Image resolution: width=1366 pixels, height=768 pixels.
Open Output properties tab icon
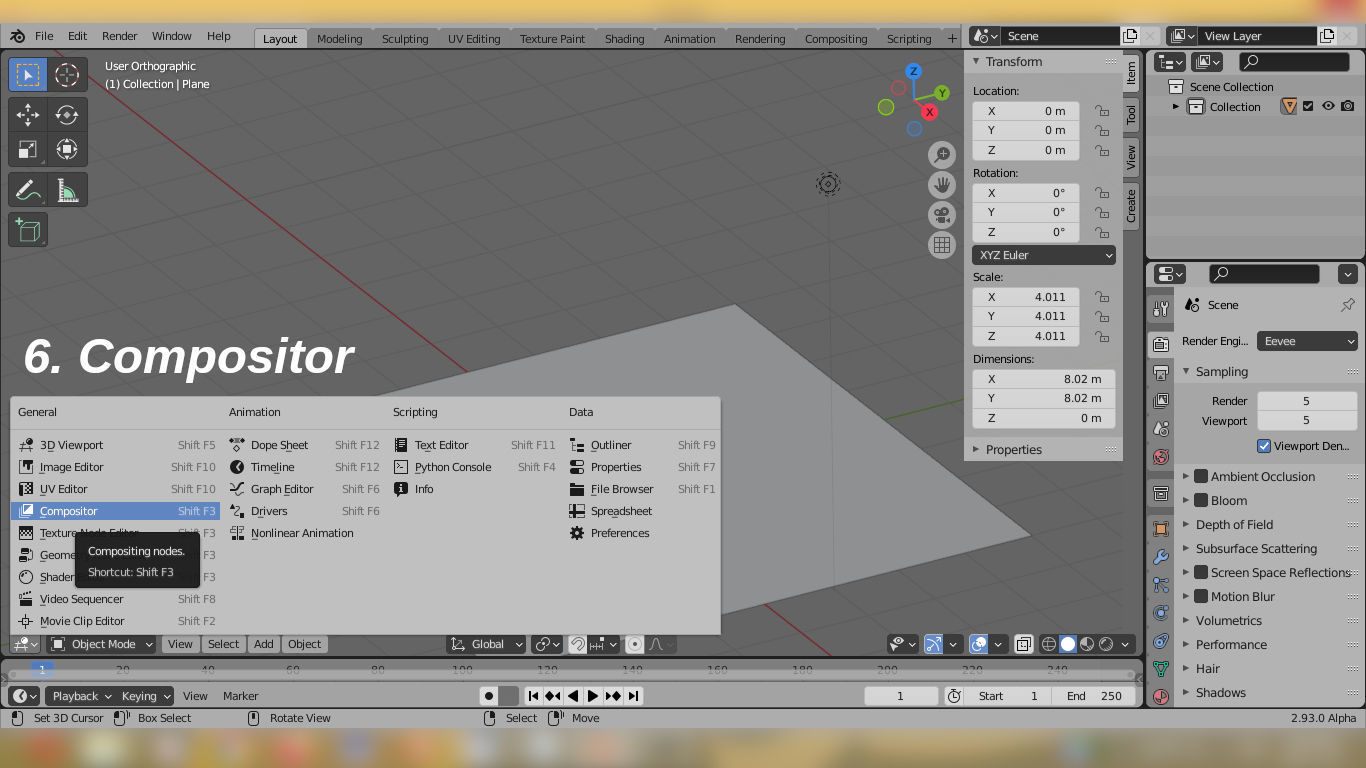coord(1160,372)
